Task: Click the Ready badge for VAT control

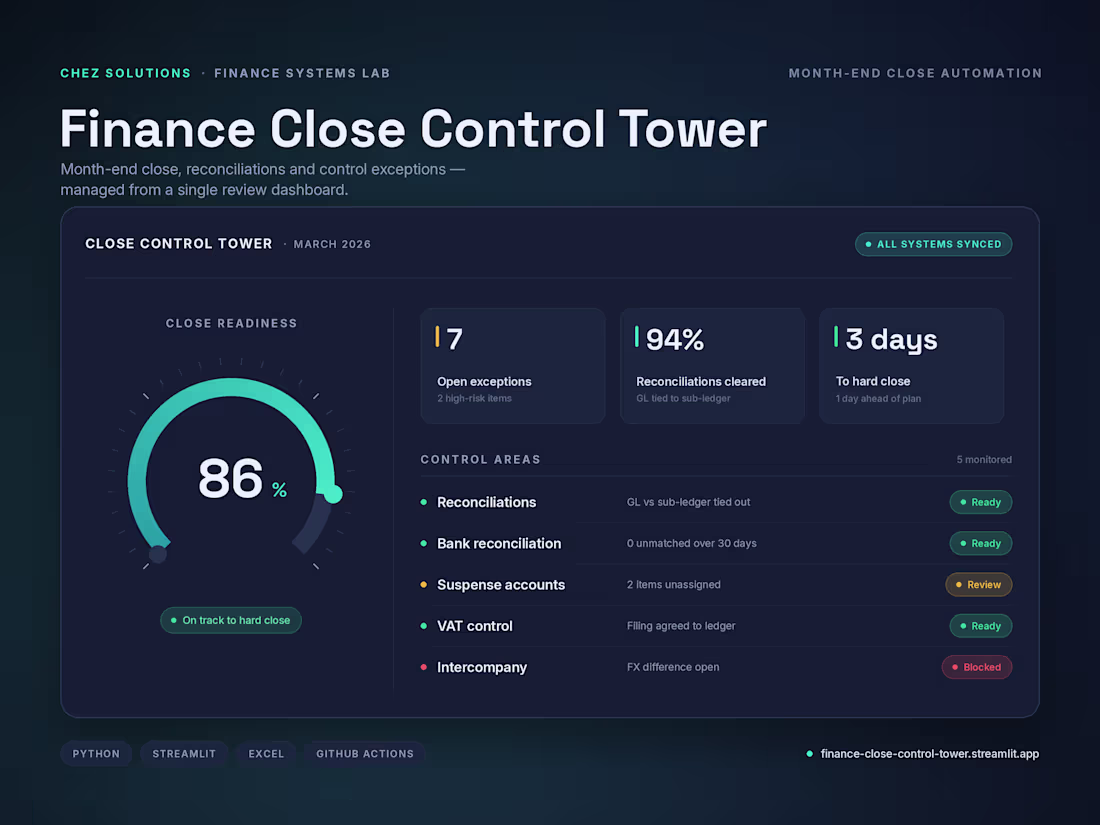Action: pos(980,626)
